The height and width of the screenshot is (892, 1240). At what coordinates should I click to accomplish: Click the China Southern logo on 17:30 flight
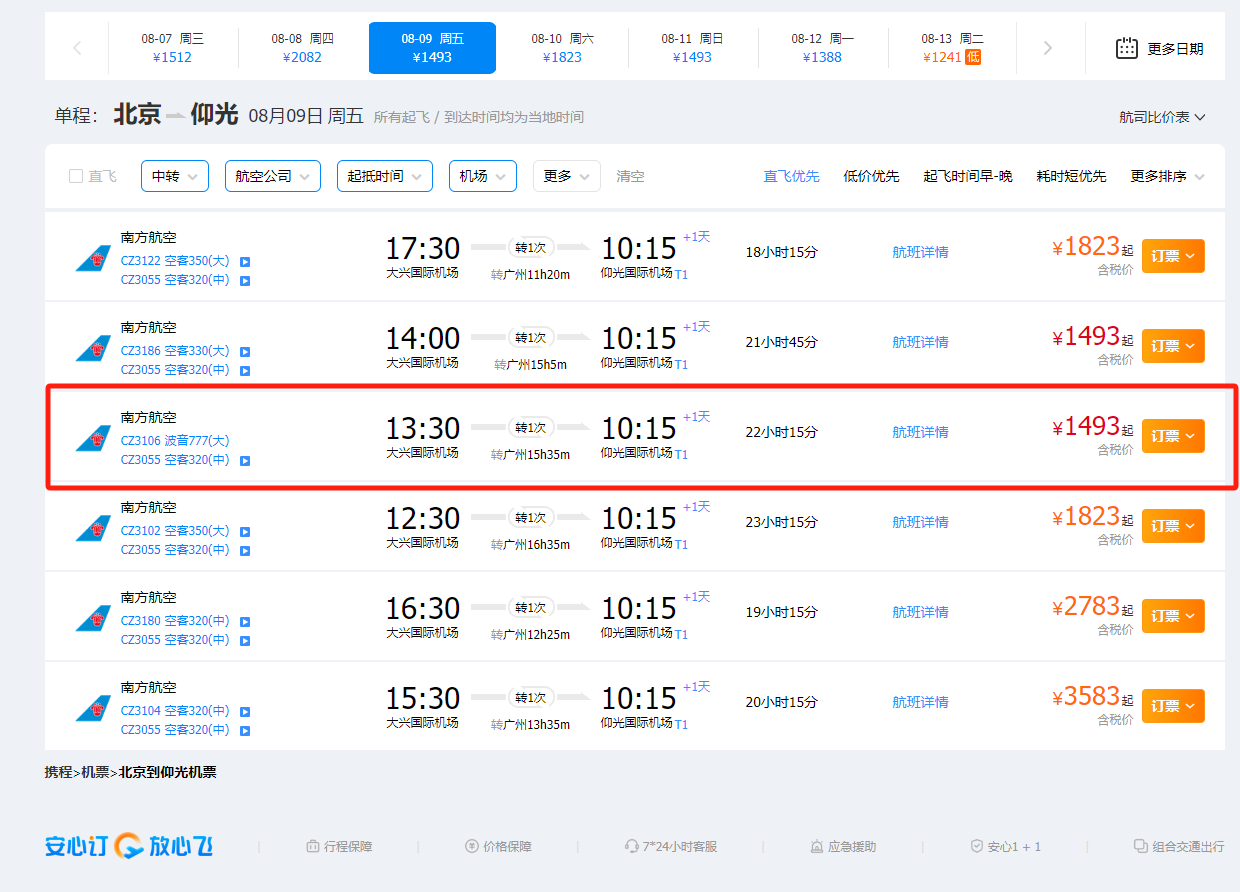[x=93, y=258]
